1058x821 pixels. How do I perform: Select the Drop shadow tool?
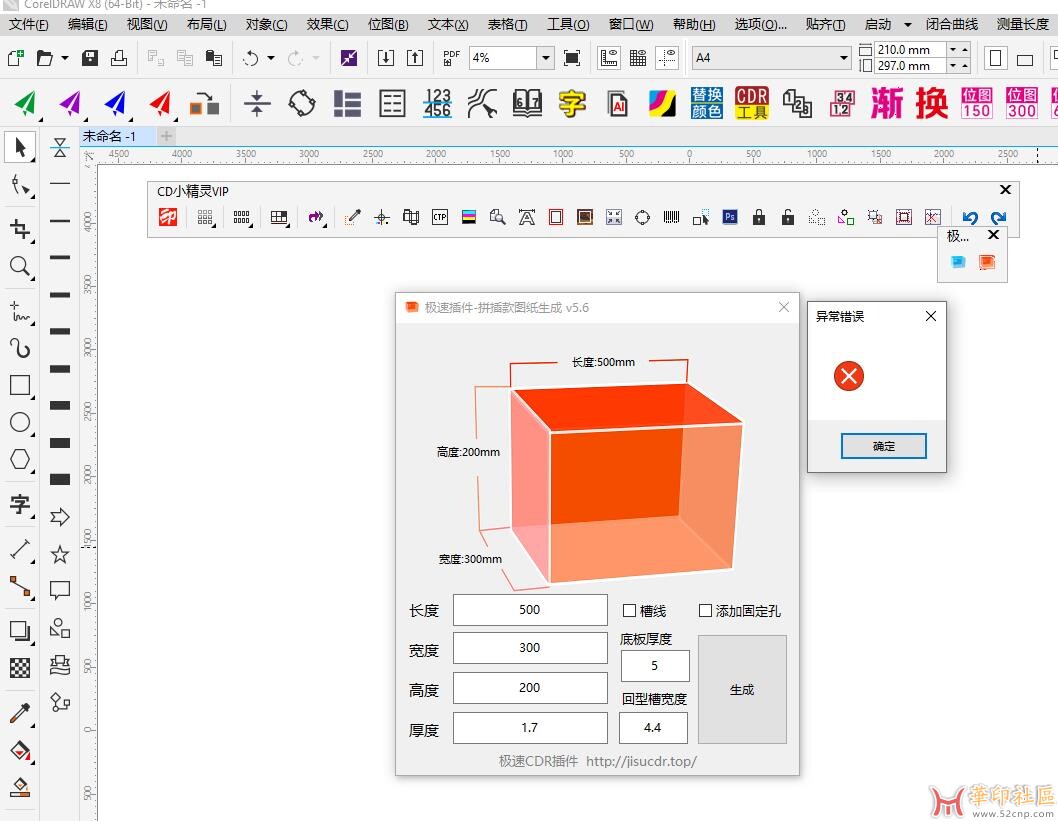click(x=20, y=631)
